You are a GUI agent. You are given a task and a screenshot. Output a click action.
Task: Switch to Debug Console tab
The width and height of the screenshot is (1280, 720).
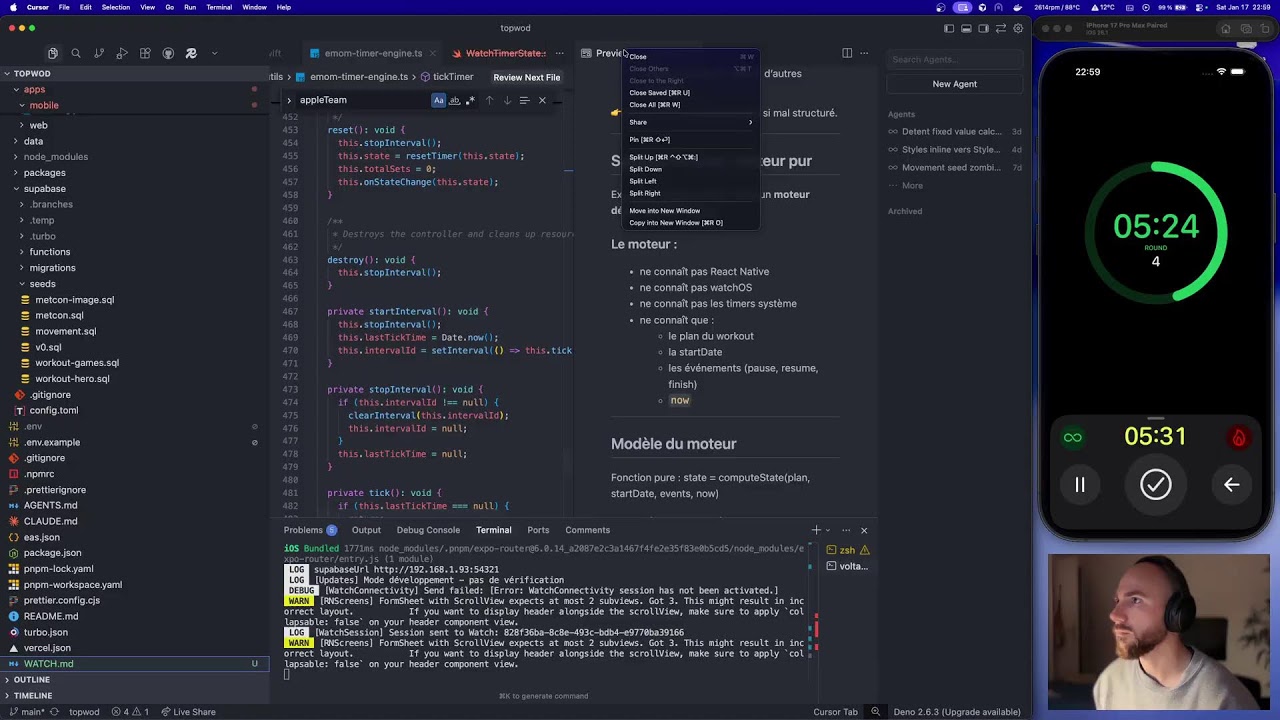[428, 530]
